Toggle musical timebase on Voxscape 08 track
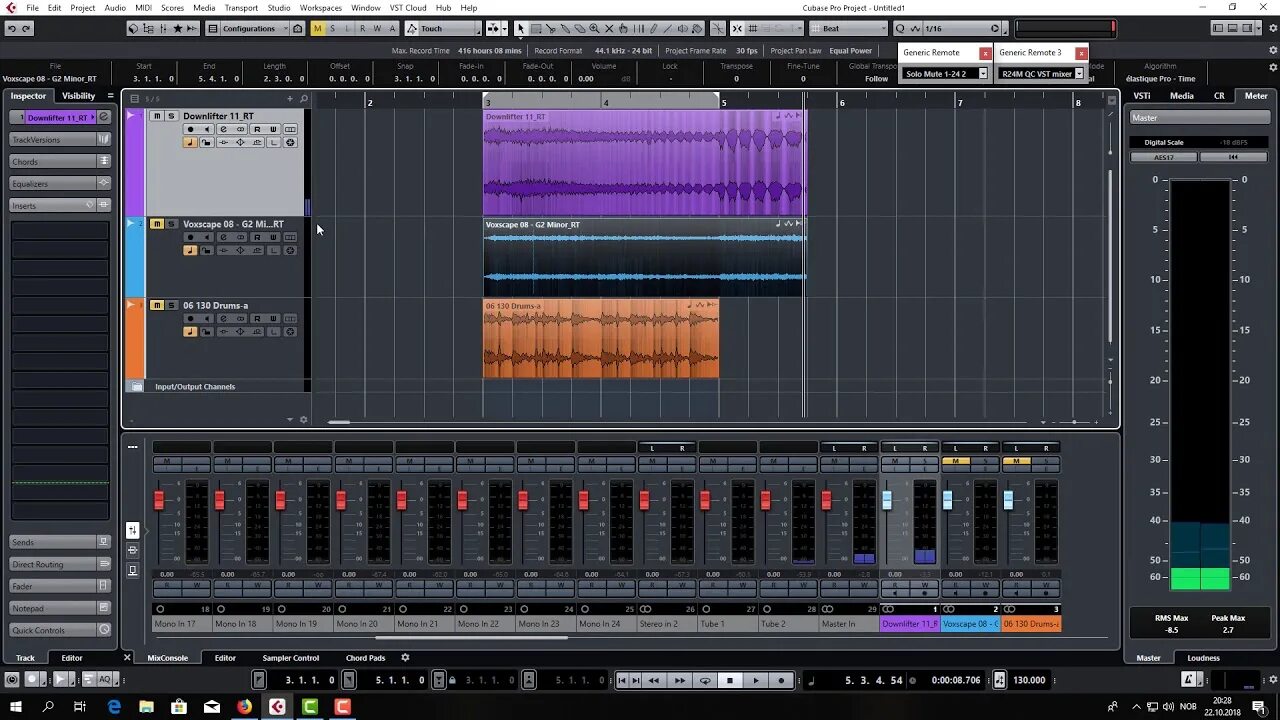Viewport: 1280px width, 720px height. click(190, 250)
